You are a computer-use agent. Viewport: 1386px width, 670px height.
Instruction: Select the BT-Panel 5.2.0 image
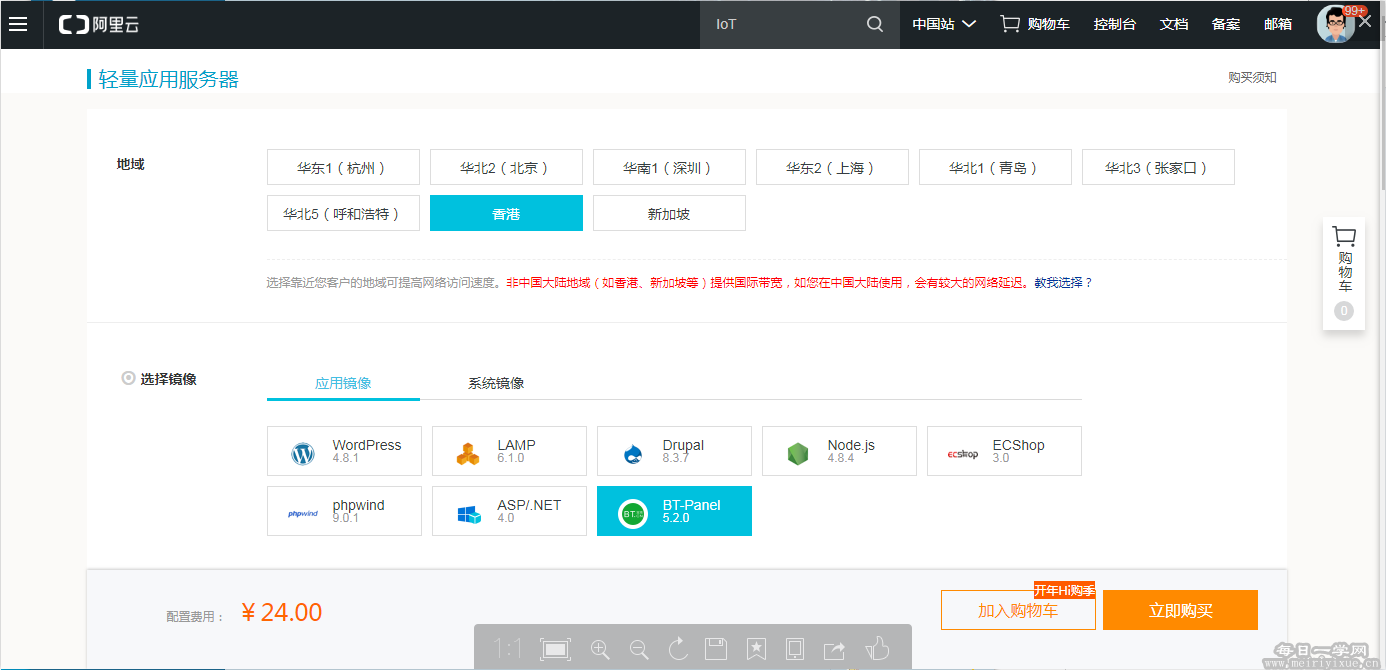pos(674,511)
